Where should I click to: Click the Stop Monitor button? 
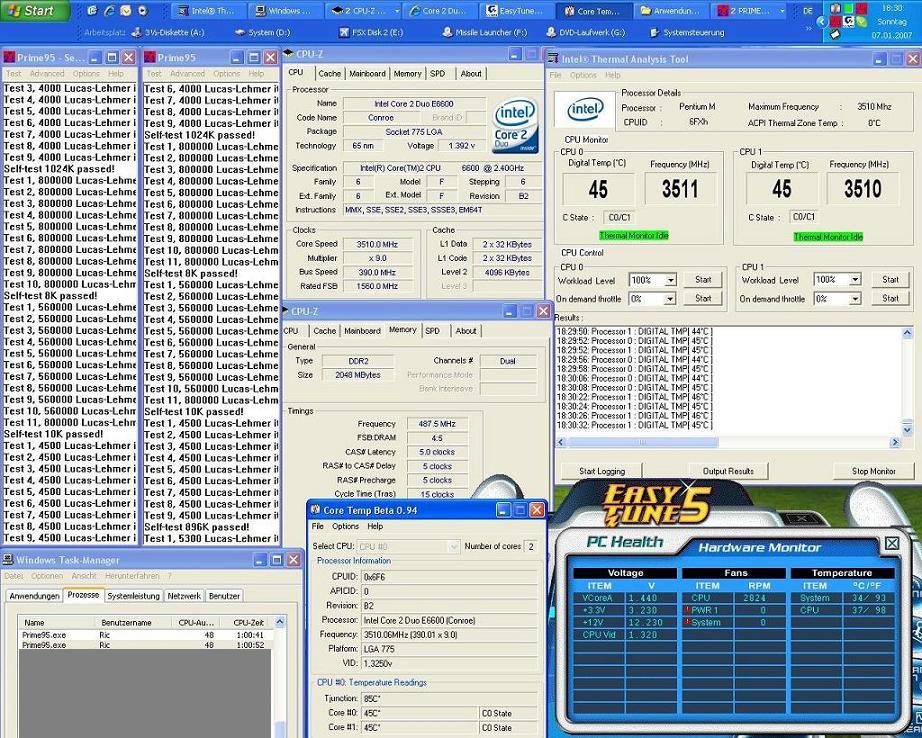[x=873, y=471]
